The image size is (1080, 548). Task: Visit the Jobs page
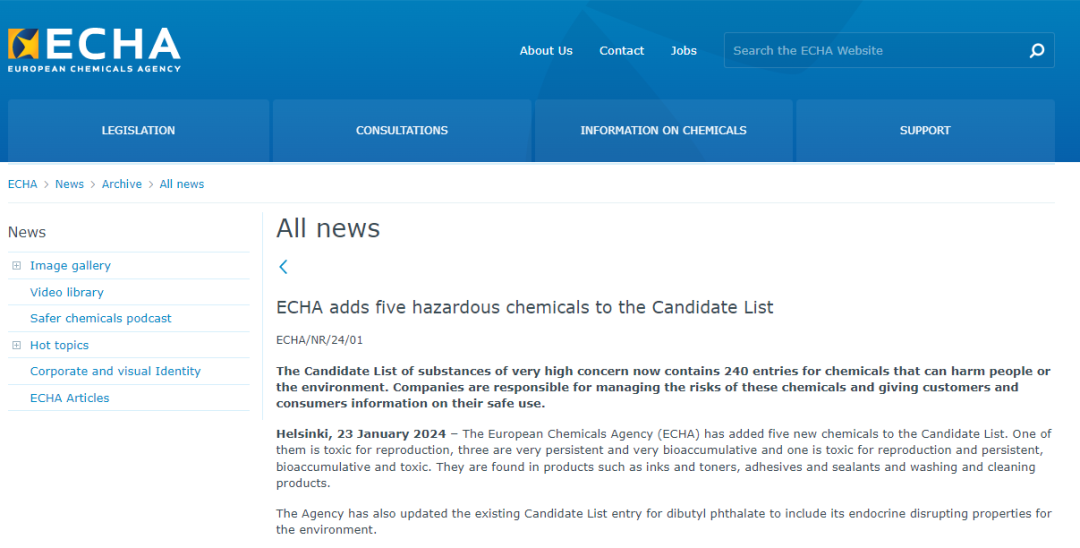tap(684, 51)
